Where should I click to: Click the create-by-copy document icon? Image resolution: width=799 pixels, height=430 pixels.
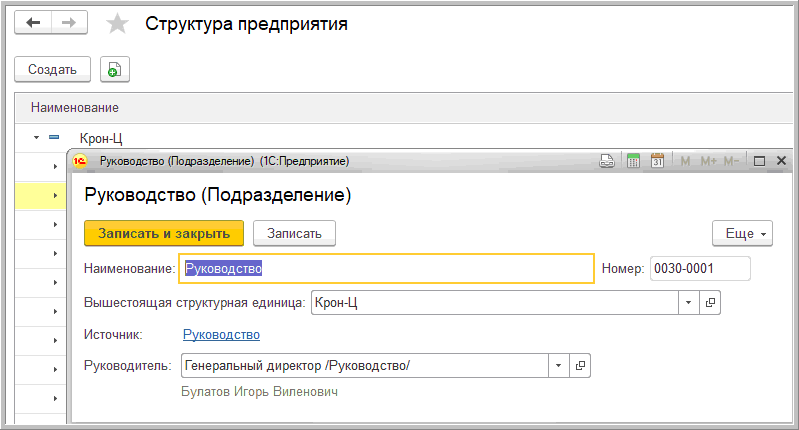115,69
